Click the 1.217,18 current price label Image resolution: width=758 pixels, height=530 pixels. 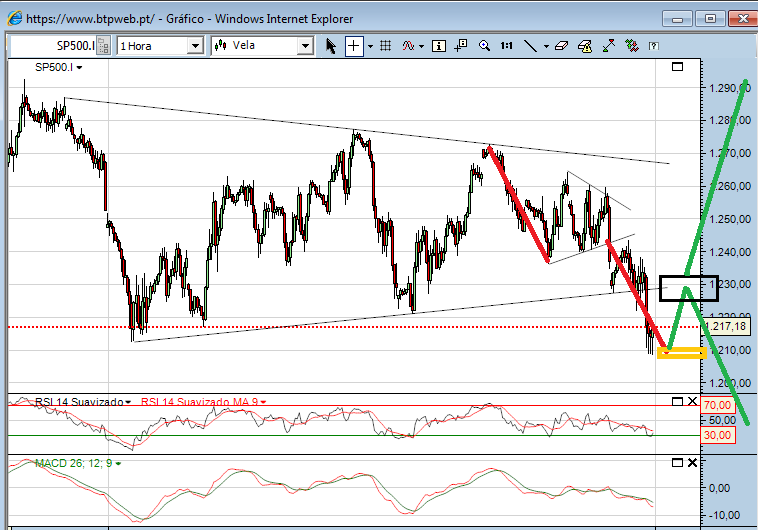pyautogui.click(x=726, y=326)
